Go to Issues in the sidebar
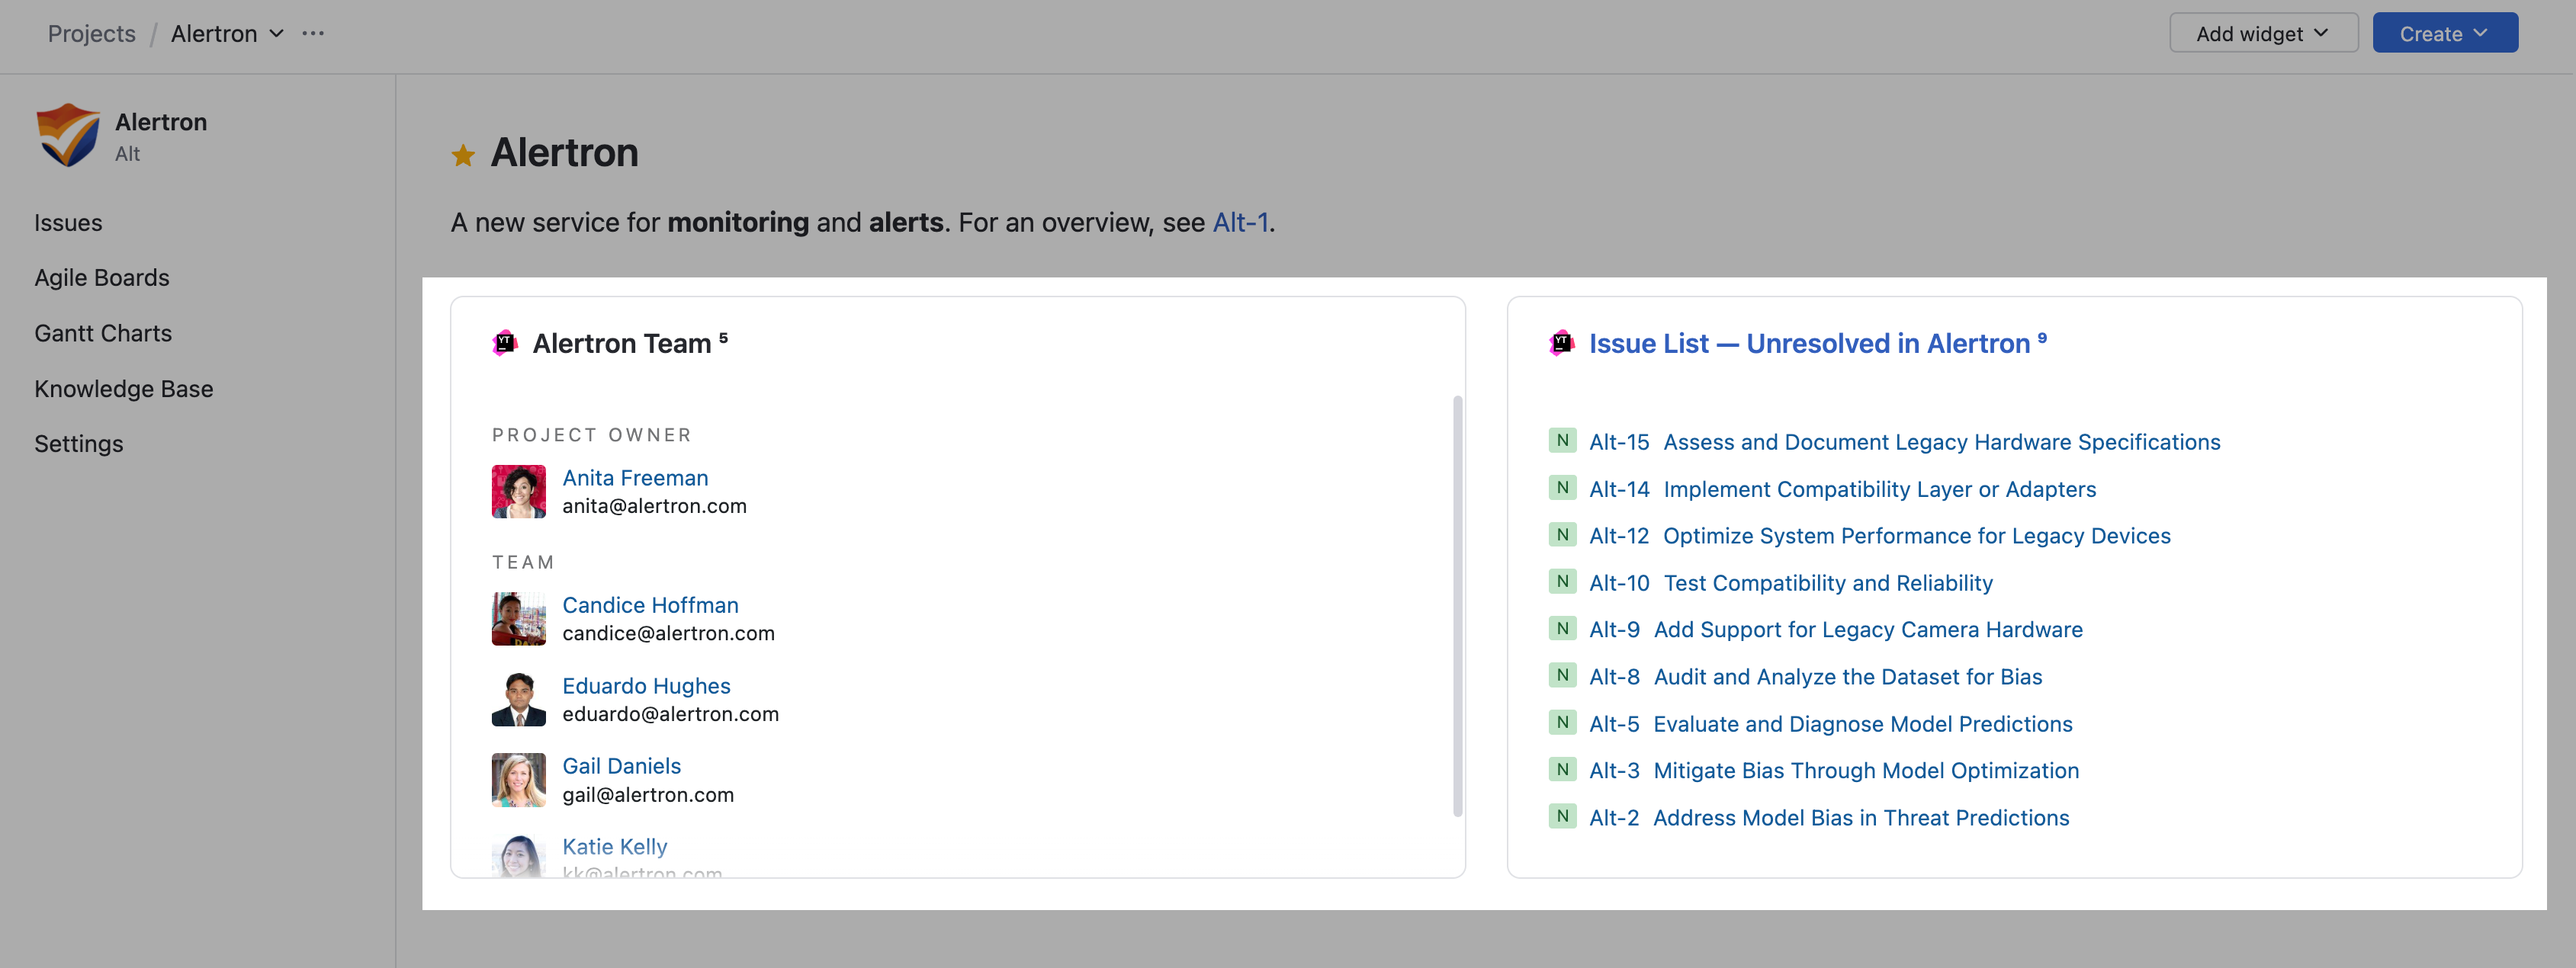Screen dimensions: 2576x968 tap(68, 222)
